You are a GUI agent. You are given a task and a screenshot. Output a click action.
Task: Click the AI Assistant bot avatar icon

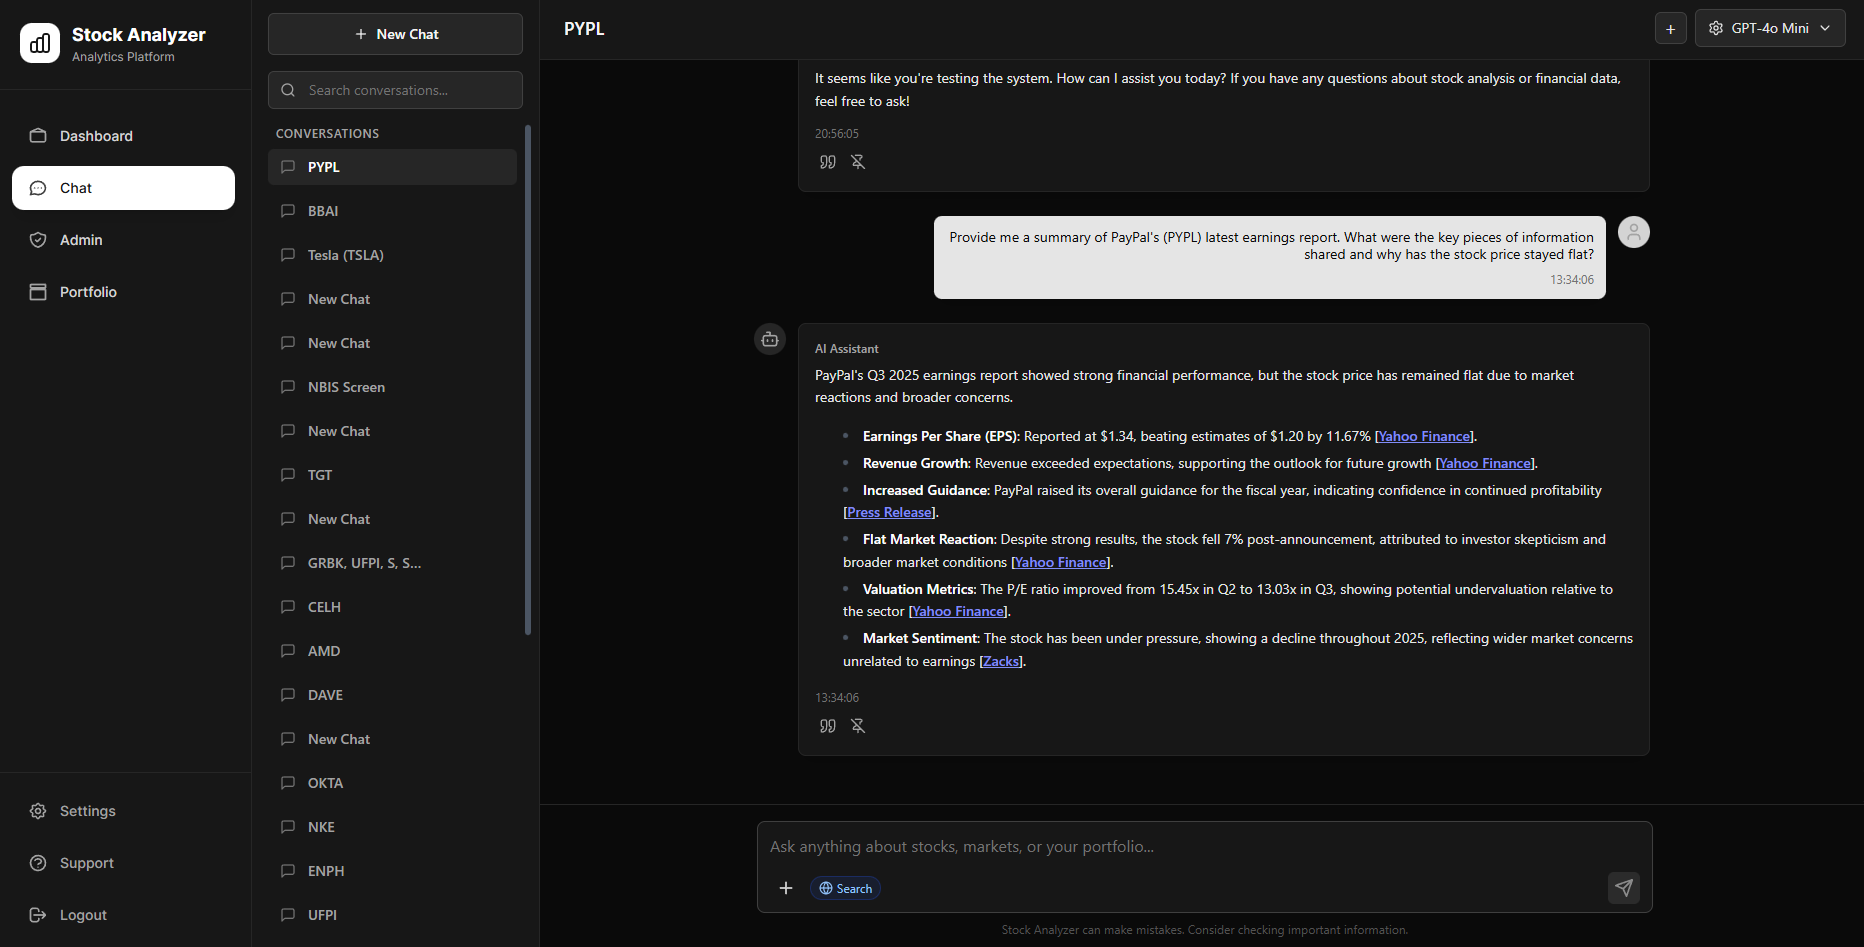[x=770, y=340]
